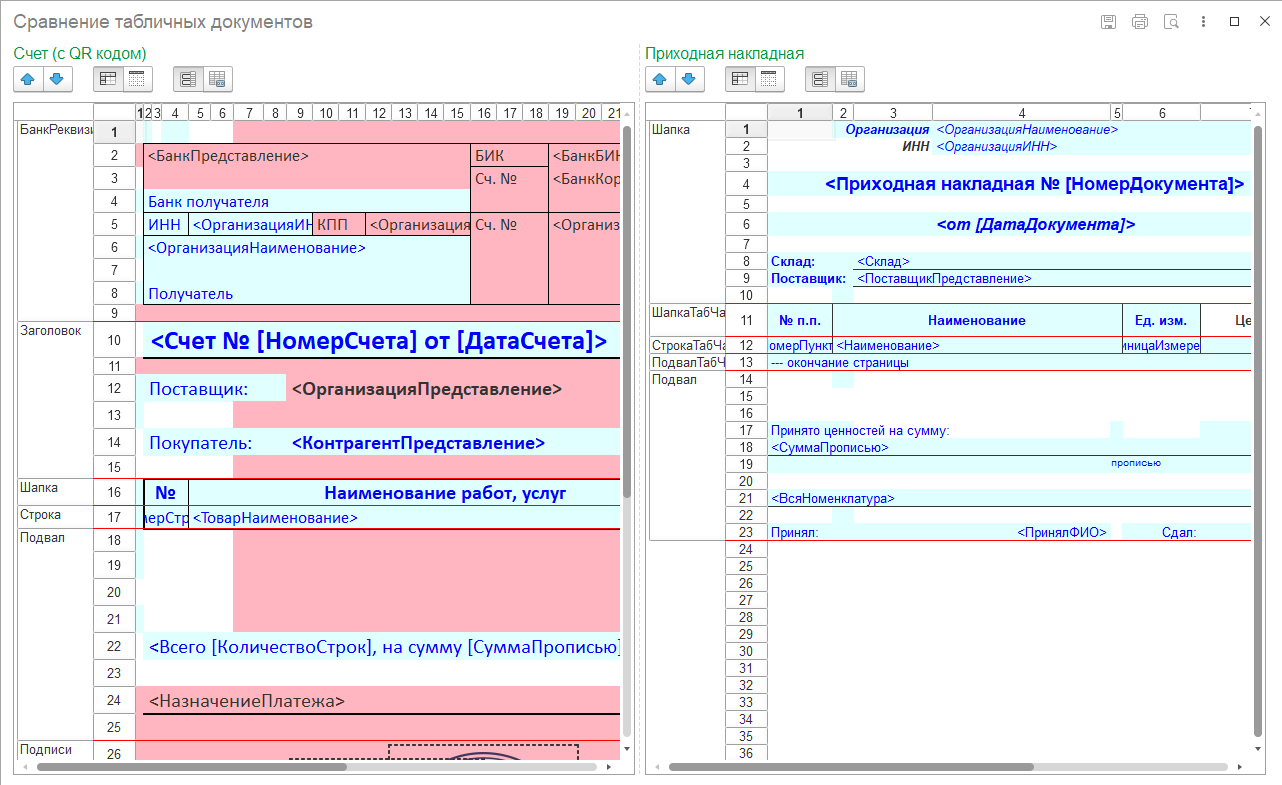Toggle section groups in Приходная накладная pane

coord(820,79)
